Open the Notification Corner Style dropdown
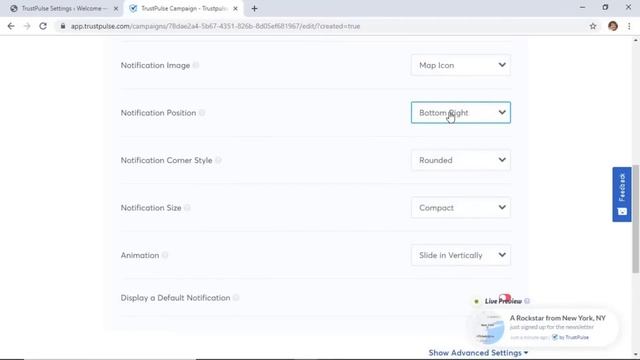The height and width of the screenshot is (360, 640). (x=460, y=160)
